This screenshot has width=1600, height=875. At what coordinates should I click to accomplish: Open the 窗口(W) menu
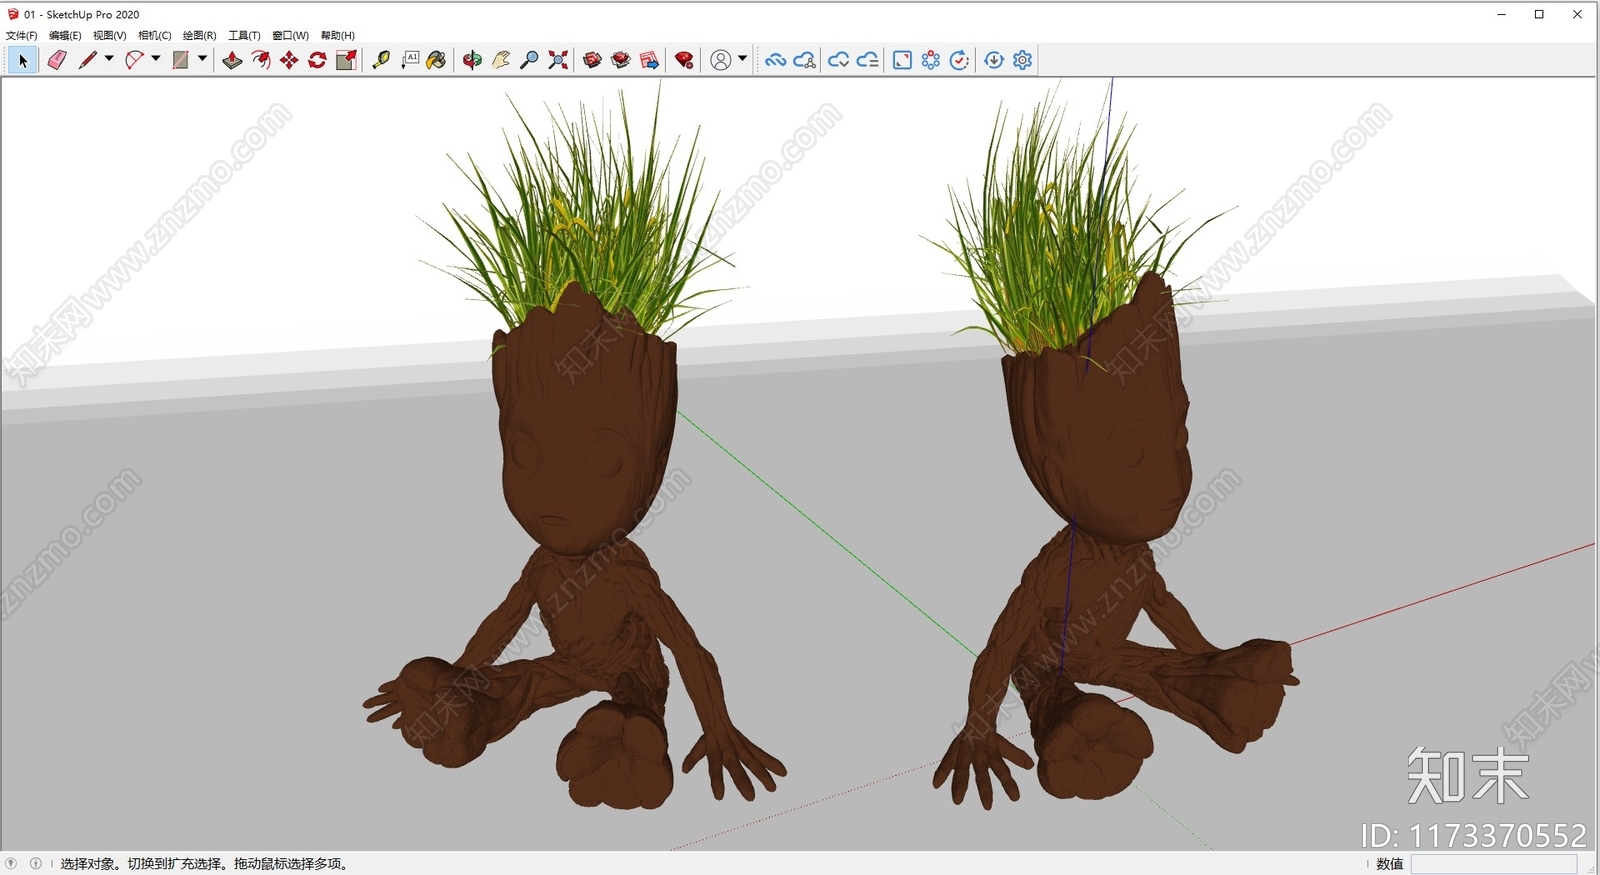(290, 36)
